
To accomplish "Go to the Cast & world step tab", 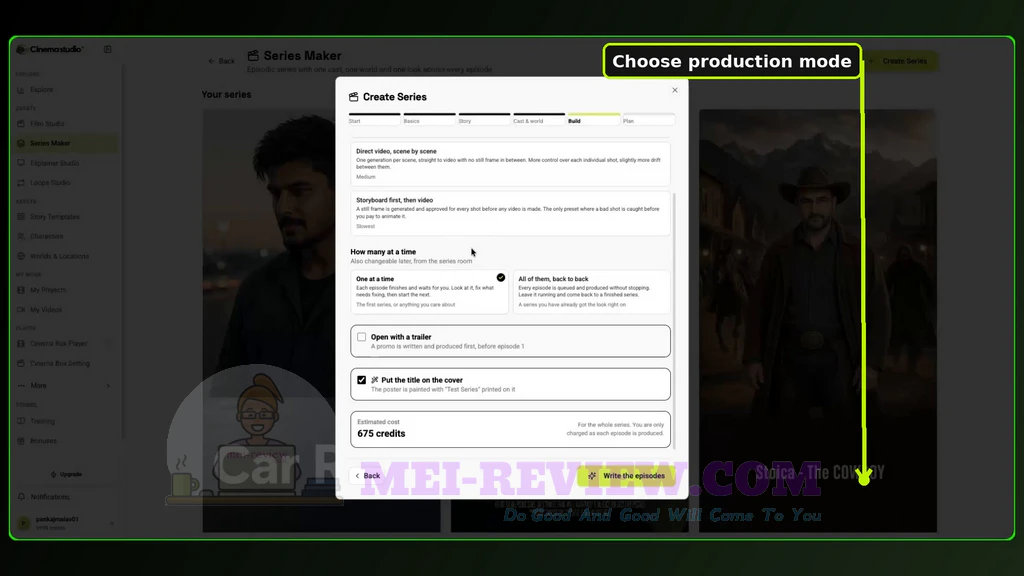I will pos(539,119).
